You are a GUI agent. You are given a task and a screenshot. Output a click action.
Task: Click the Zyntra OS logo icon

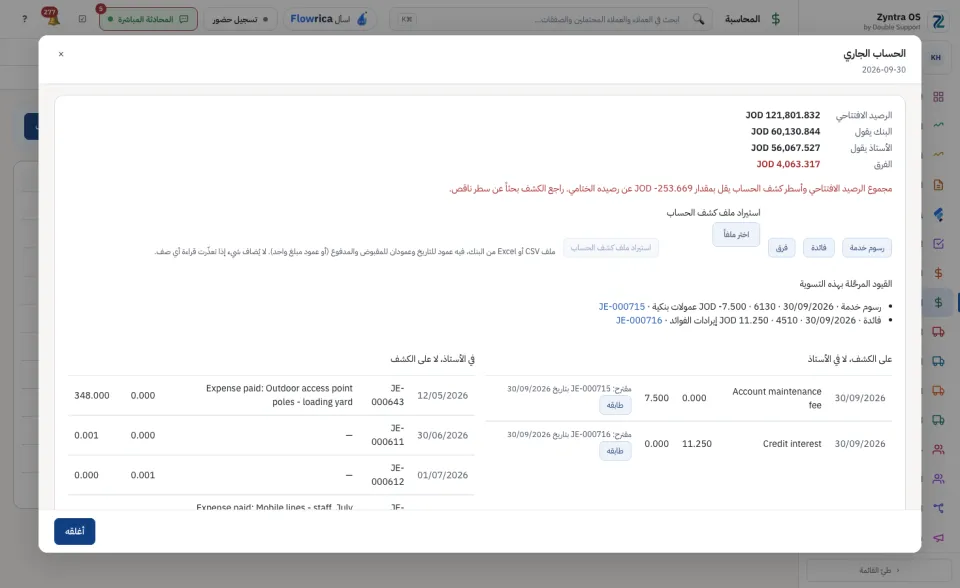pos(938,21)
